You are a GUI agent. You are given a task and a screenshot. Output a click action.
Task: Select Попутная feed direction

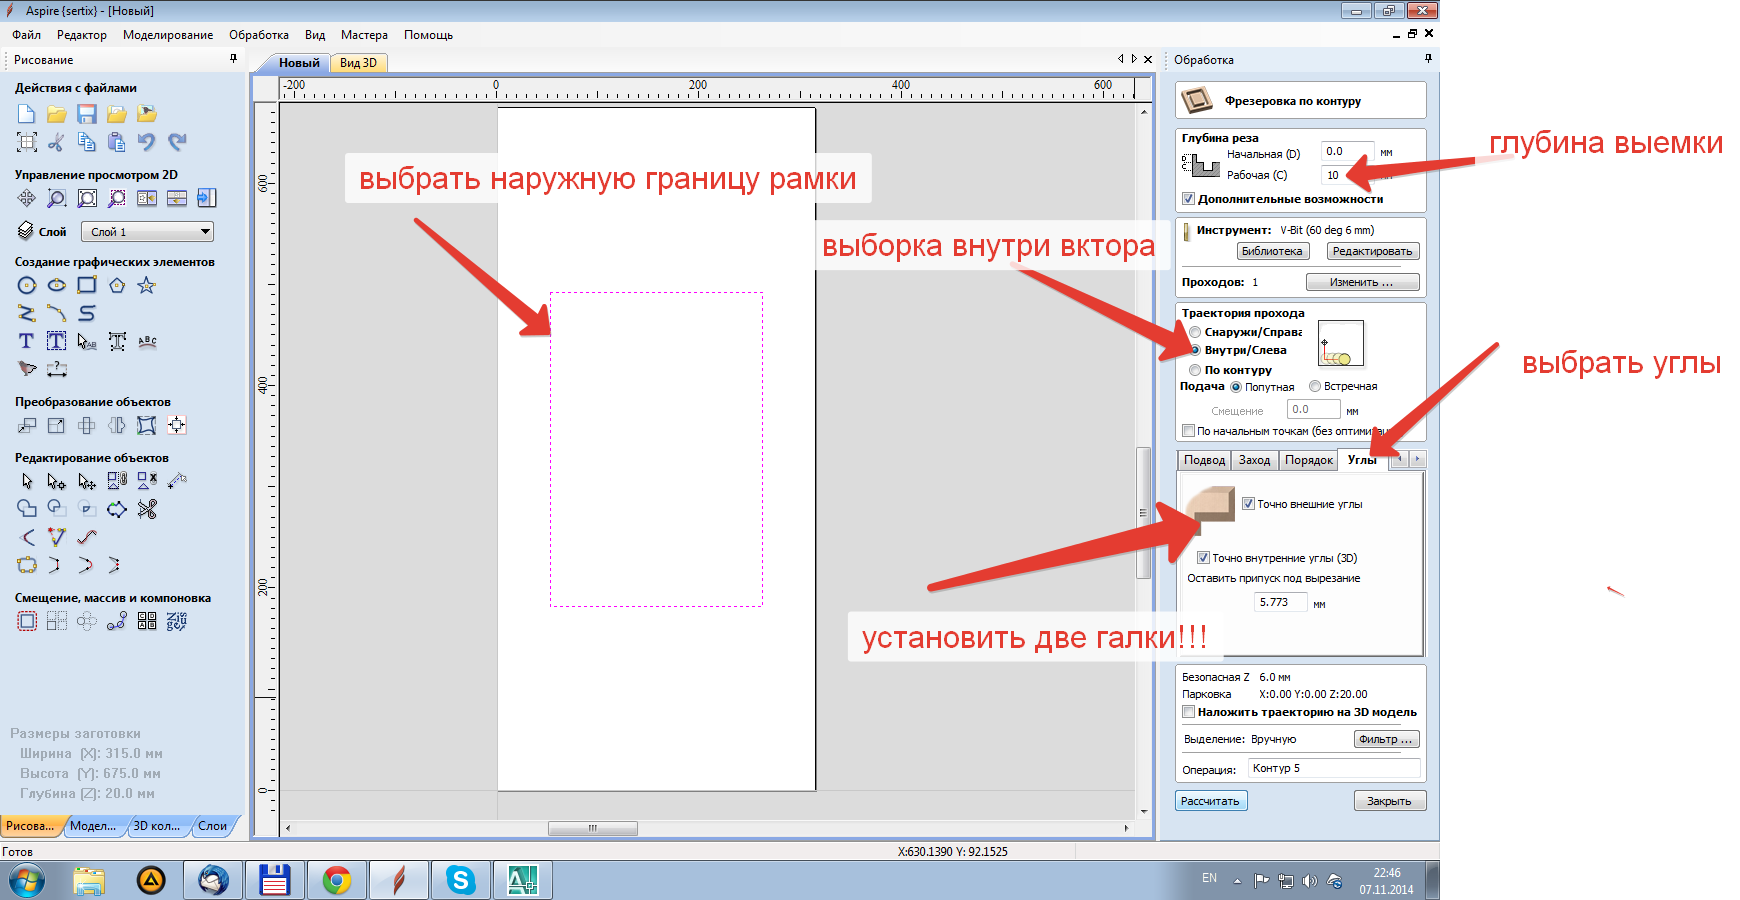[1236, 387]
